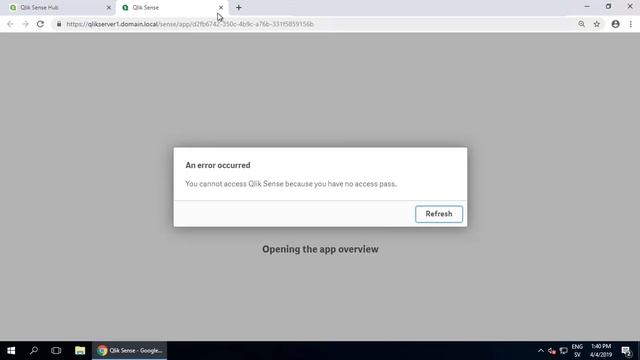This screenshot has height=360, width=640.
Task: Bookmark this page with the star icon
Action: tap(597, 24)
